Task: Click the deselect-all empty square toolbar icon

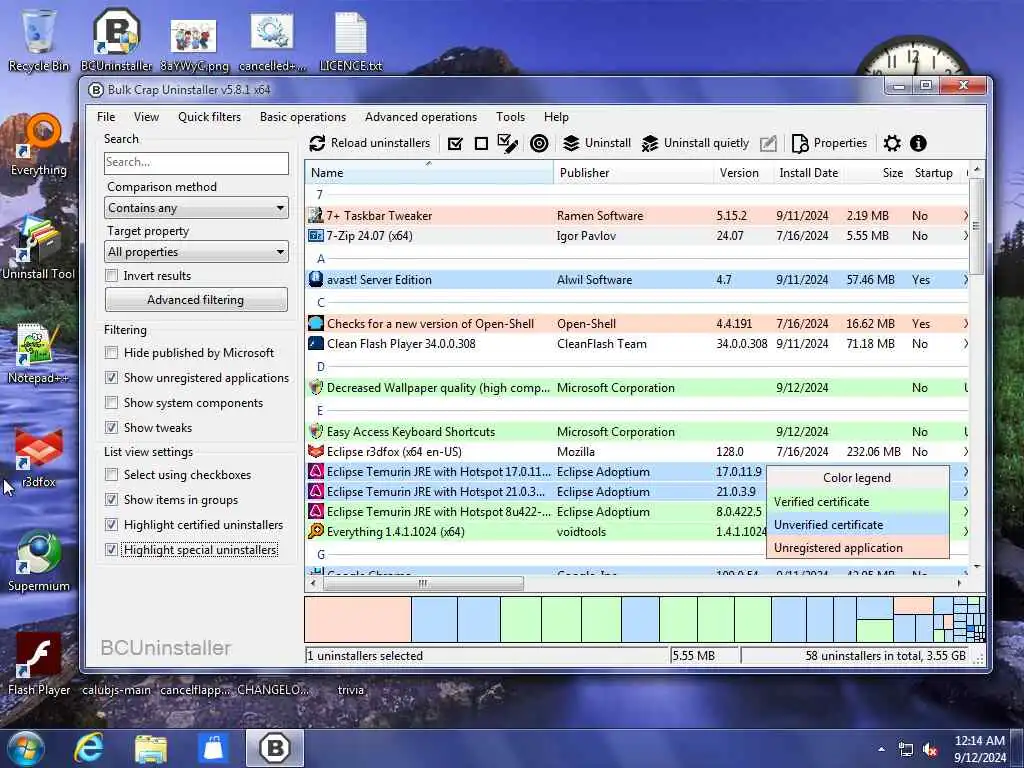Action: (x=481, y=143)
